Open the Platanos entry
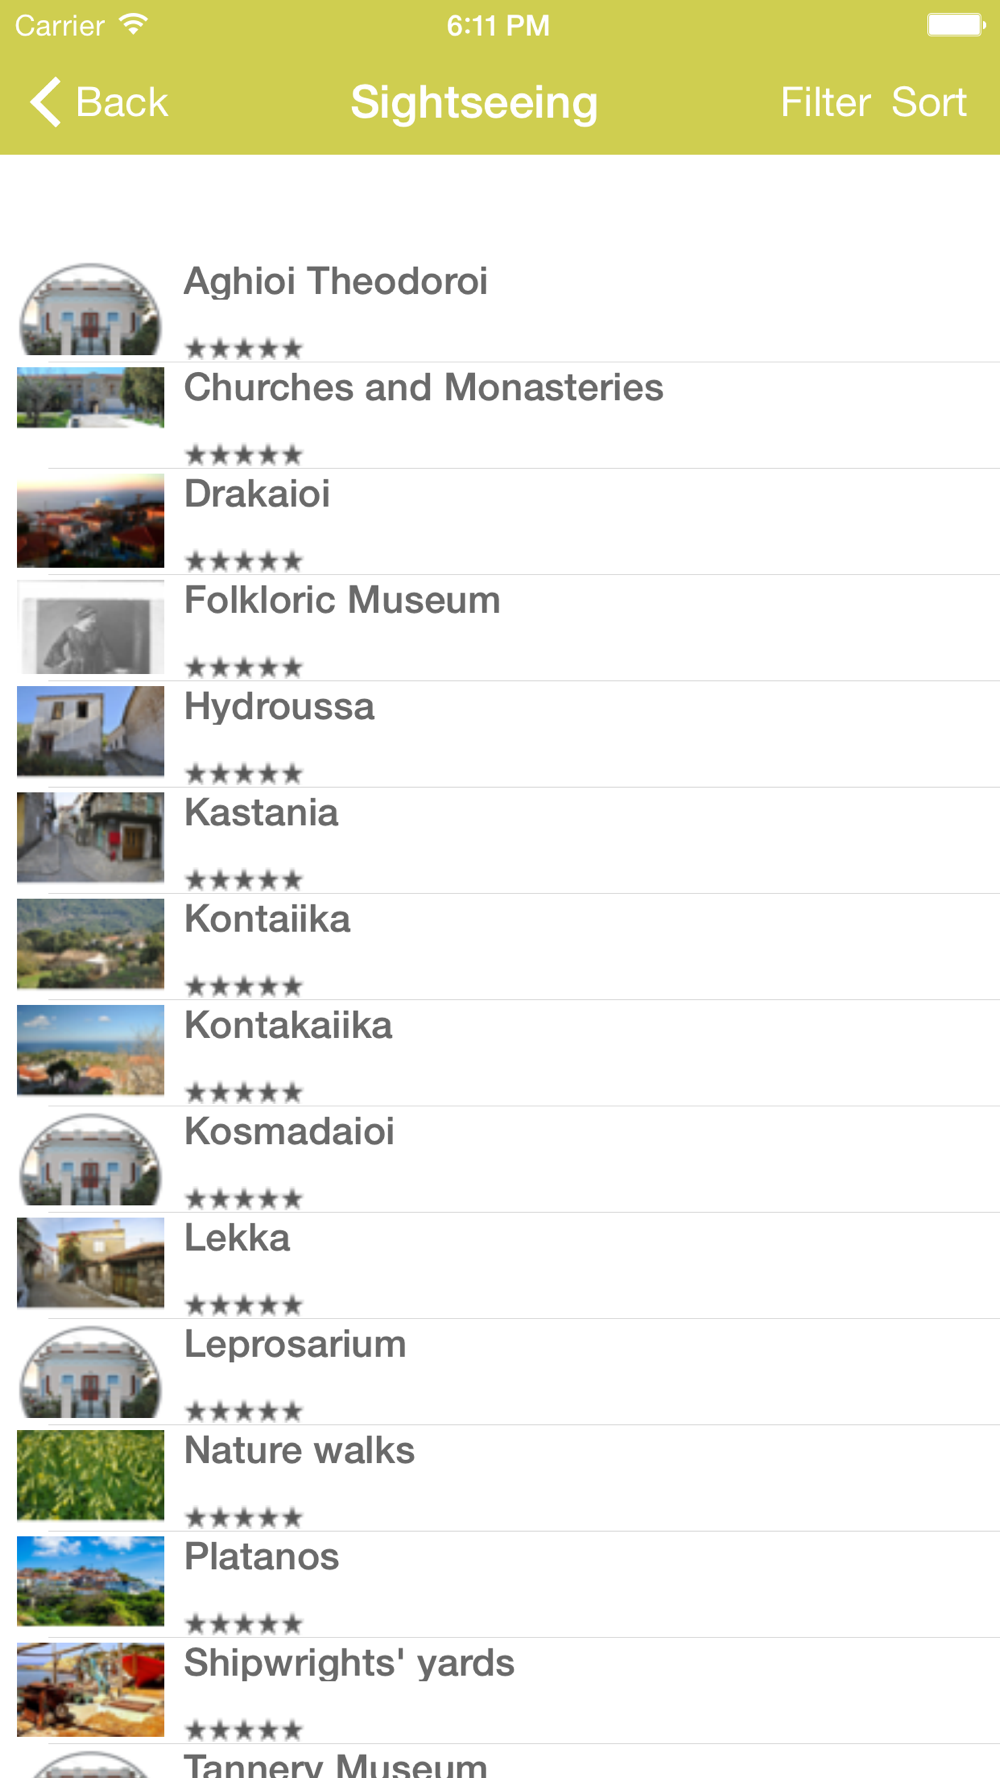This screenshot has height=1778, width=1000. (500, 1584)
